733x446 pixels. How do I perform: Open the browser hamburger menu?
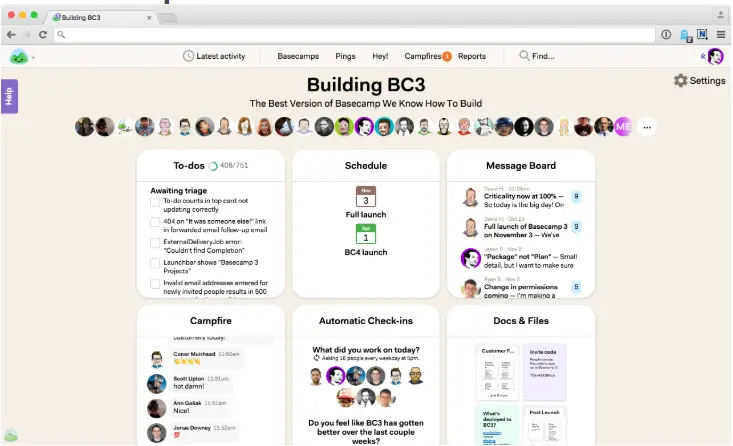click(x=721, y=35)
